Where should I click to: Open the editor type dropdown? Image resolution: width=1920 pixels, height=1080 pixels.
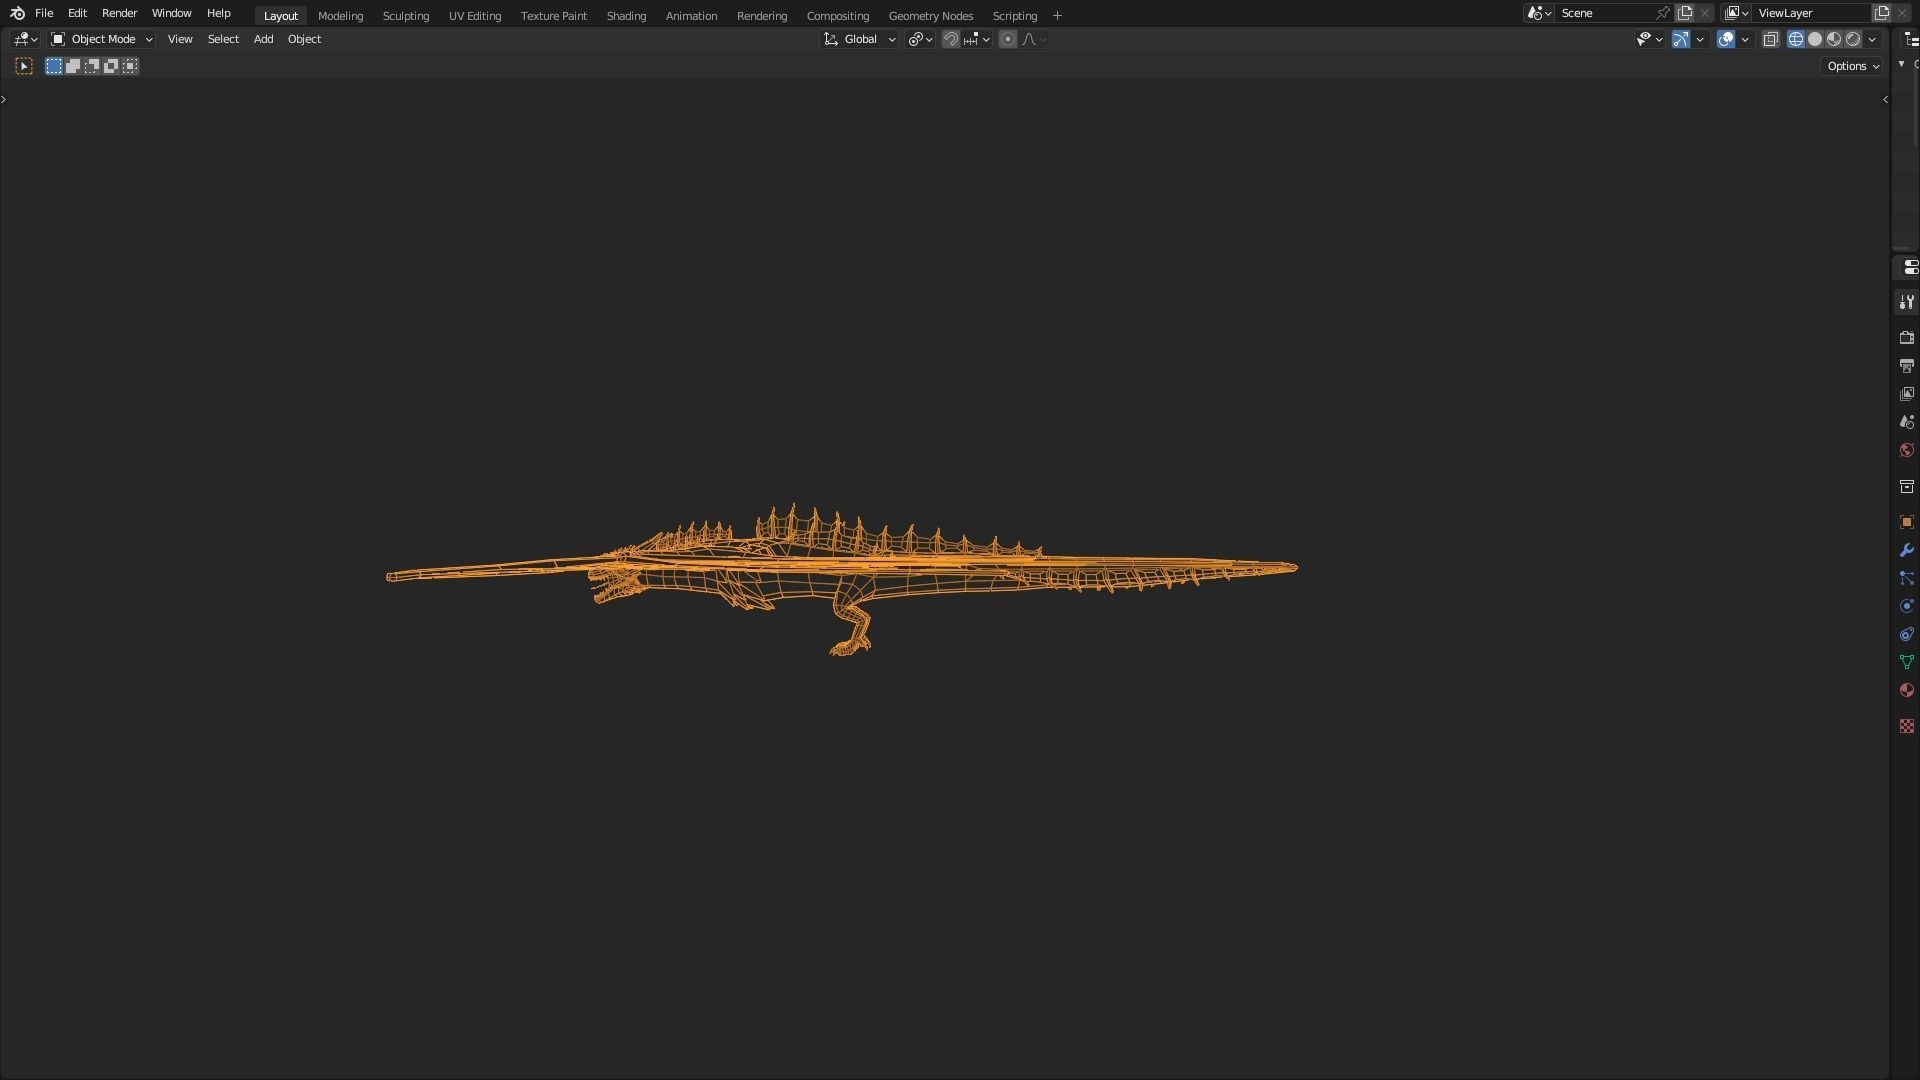tap(26, 39)
